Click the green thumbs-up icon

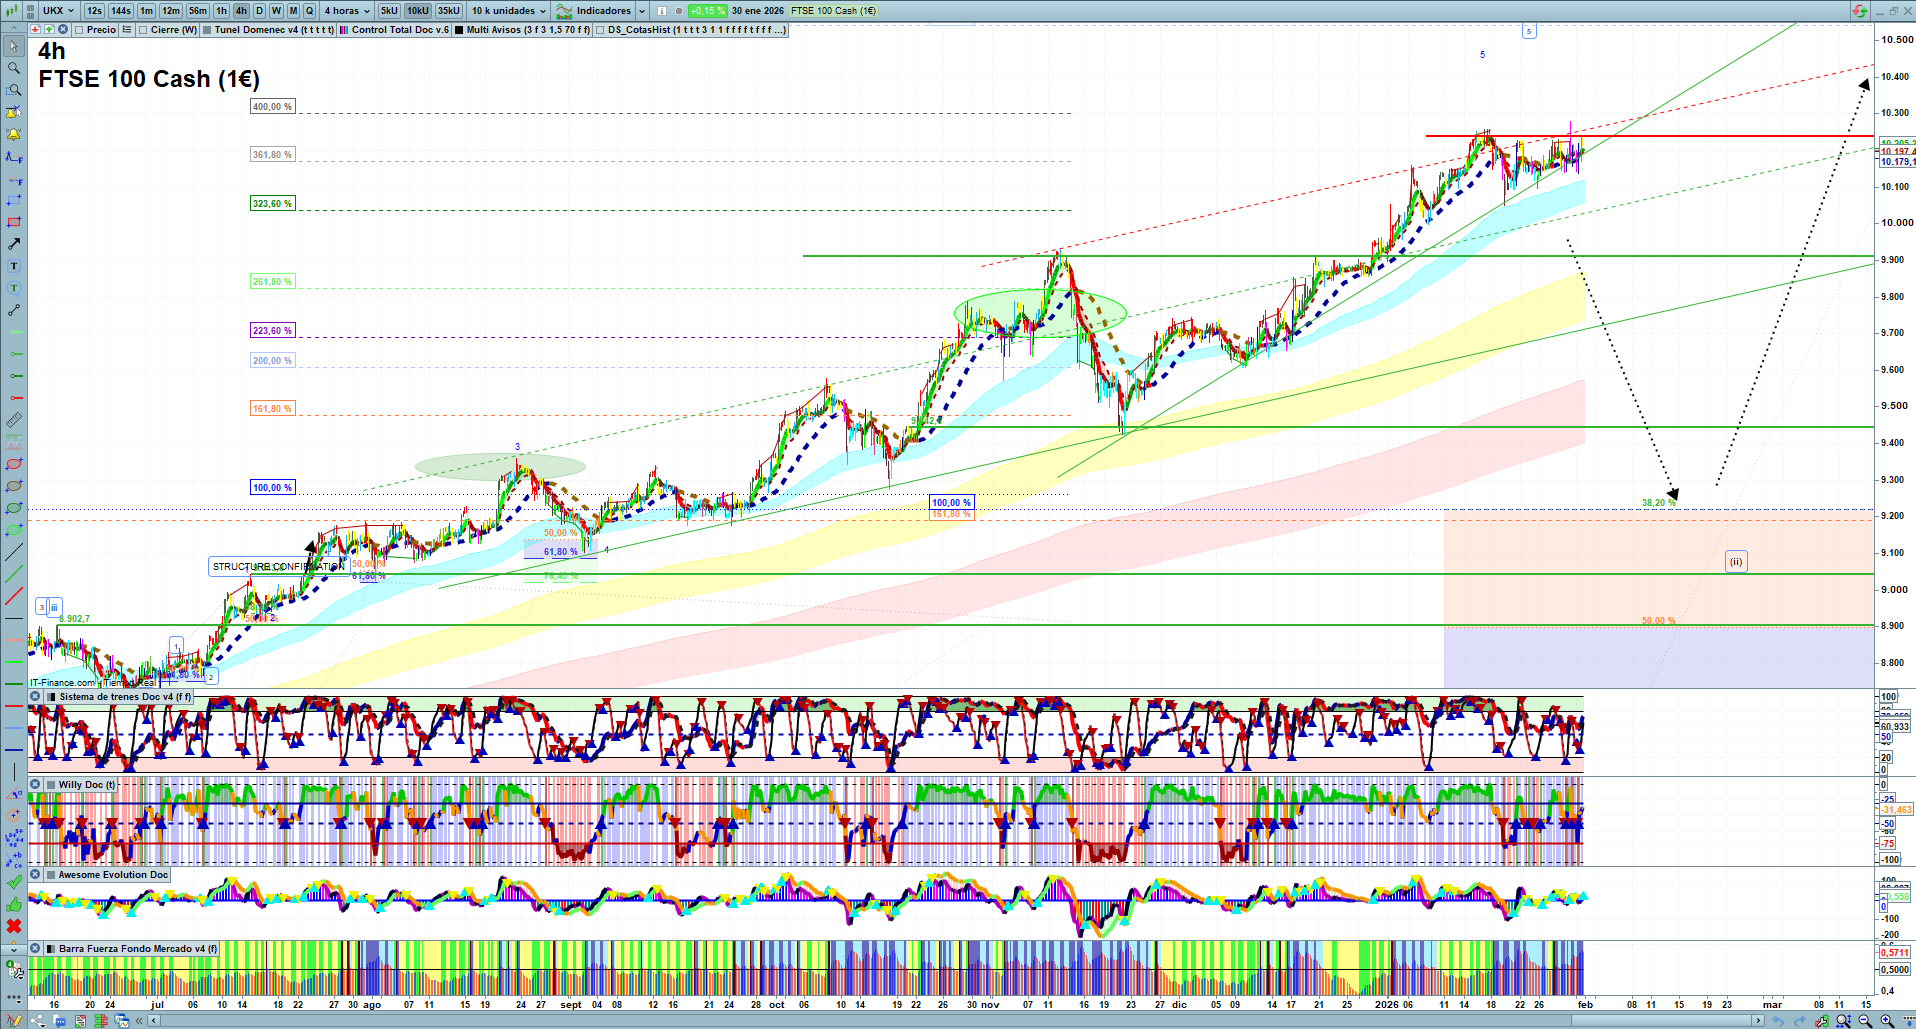click(14, 904)
